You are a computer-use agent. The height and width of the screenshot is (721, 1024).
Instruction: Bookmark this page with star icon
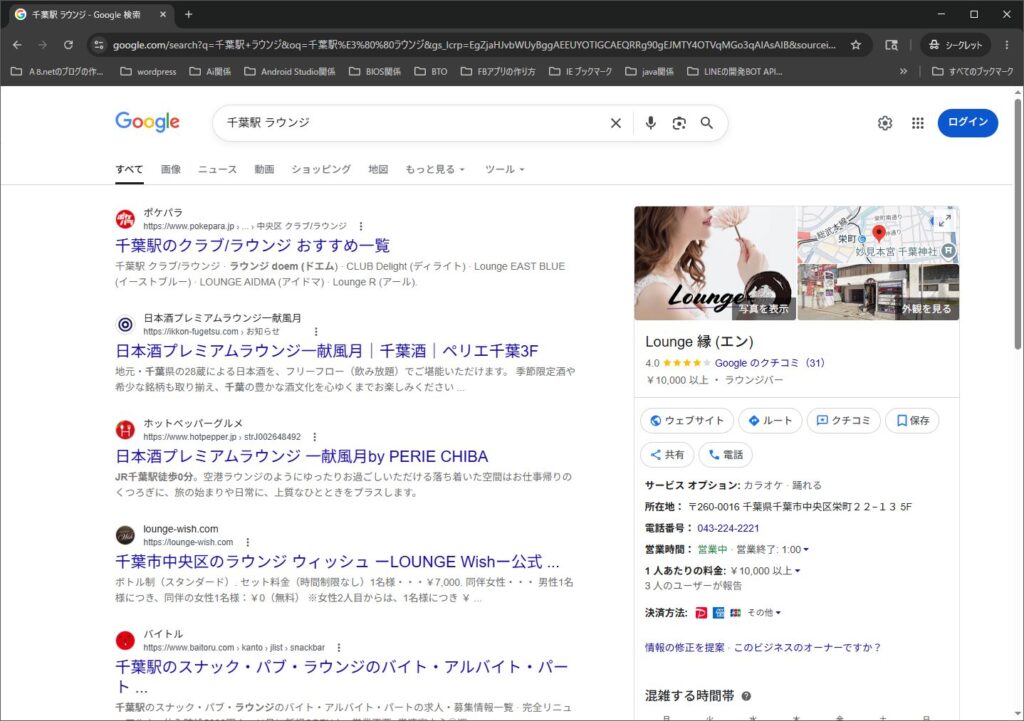point(856,45)
